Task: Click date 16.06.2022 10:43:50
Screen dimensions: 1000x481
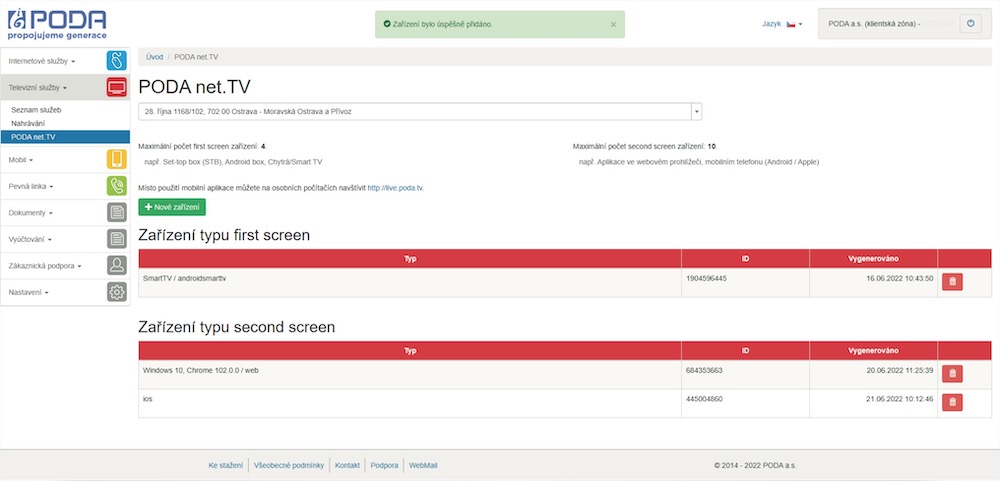Action: click(x=899, y=278)
